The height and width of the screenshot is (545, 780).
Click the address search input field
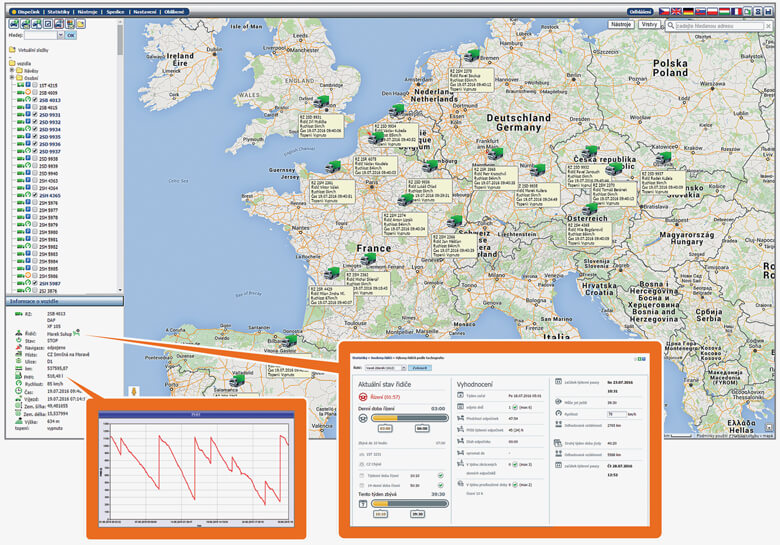pyautogui.click(x=720, y=25)
